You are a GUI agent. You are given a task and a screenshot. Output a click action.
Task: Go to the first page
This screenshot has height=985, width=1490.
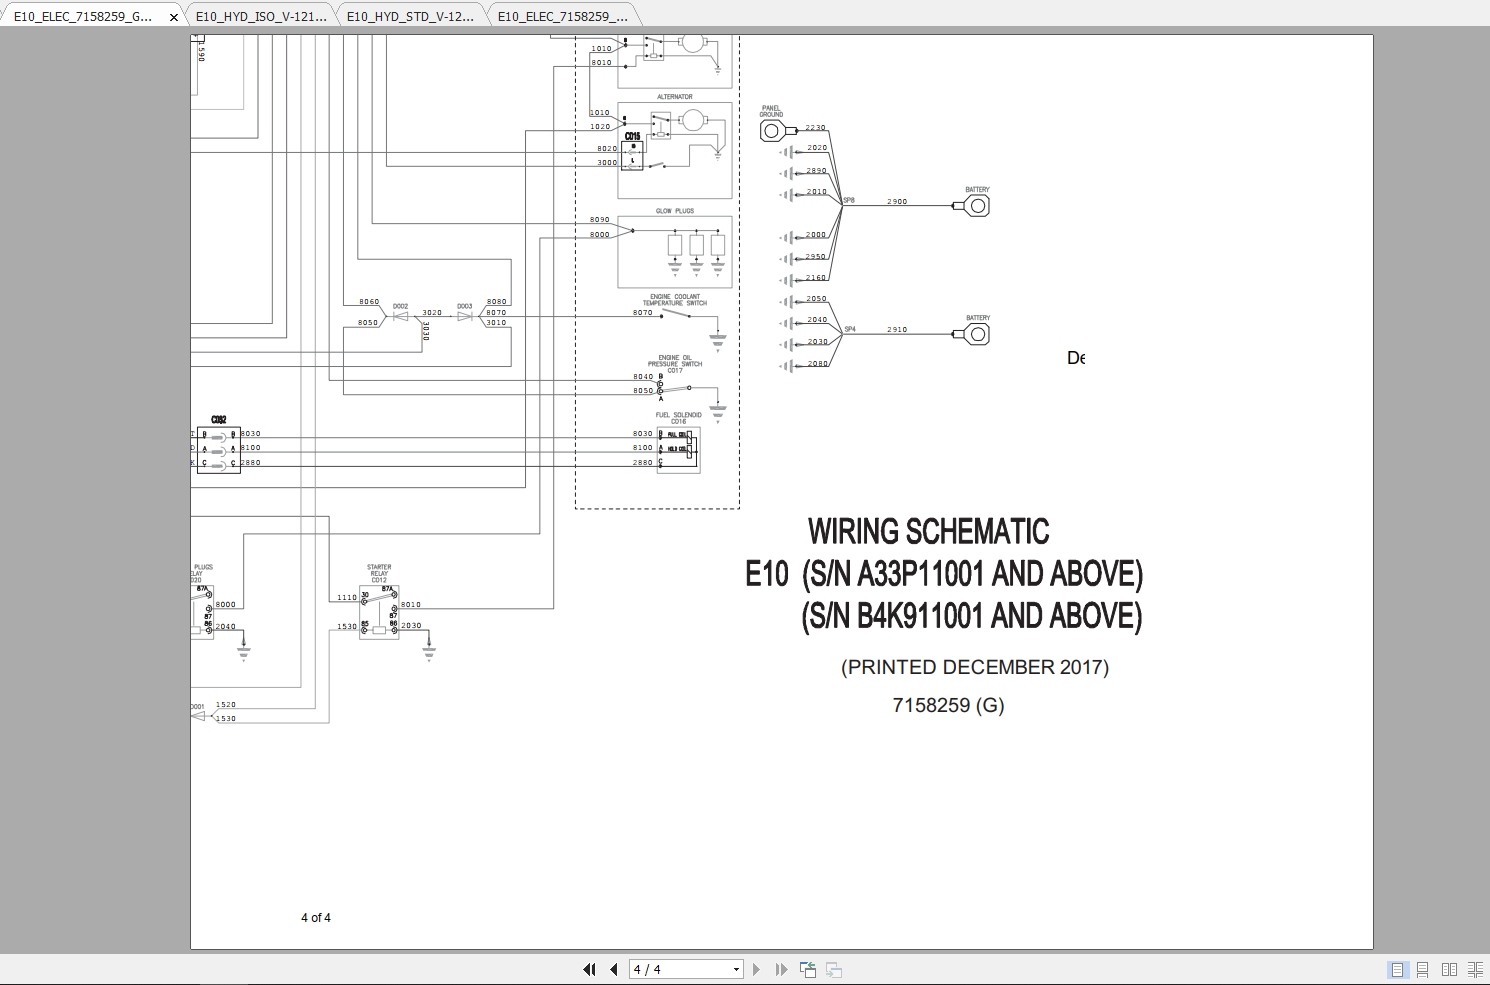(x=589, y=969)
